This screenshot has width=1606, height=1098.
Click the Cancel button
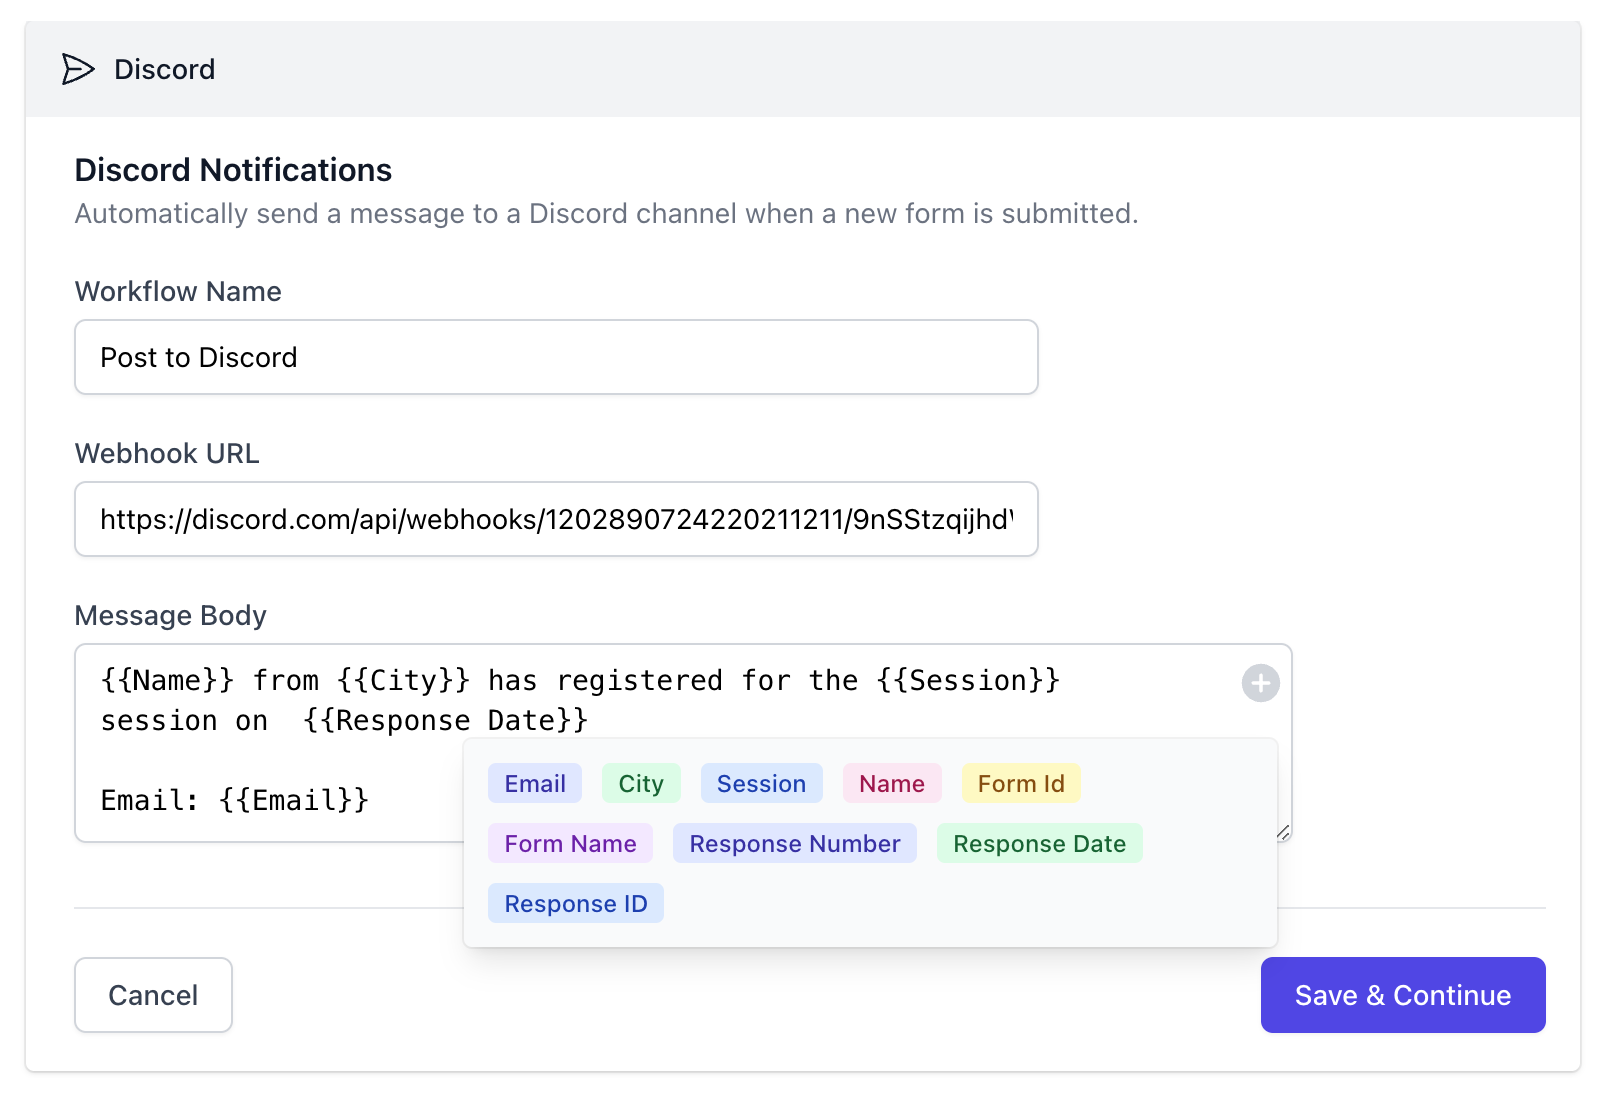152,994
